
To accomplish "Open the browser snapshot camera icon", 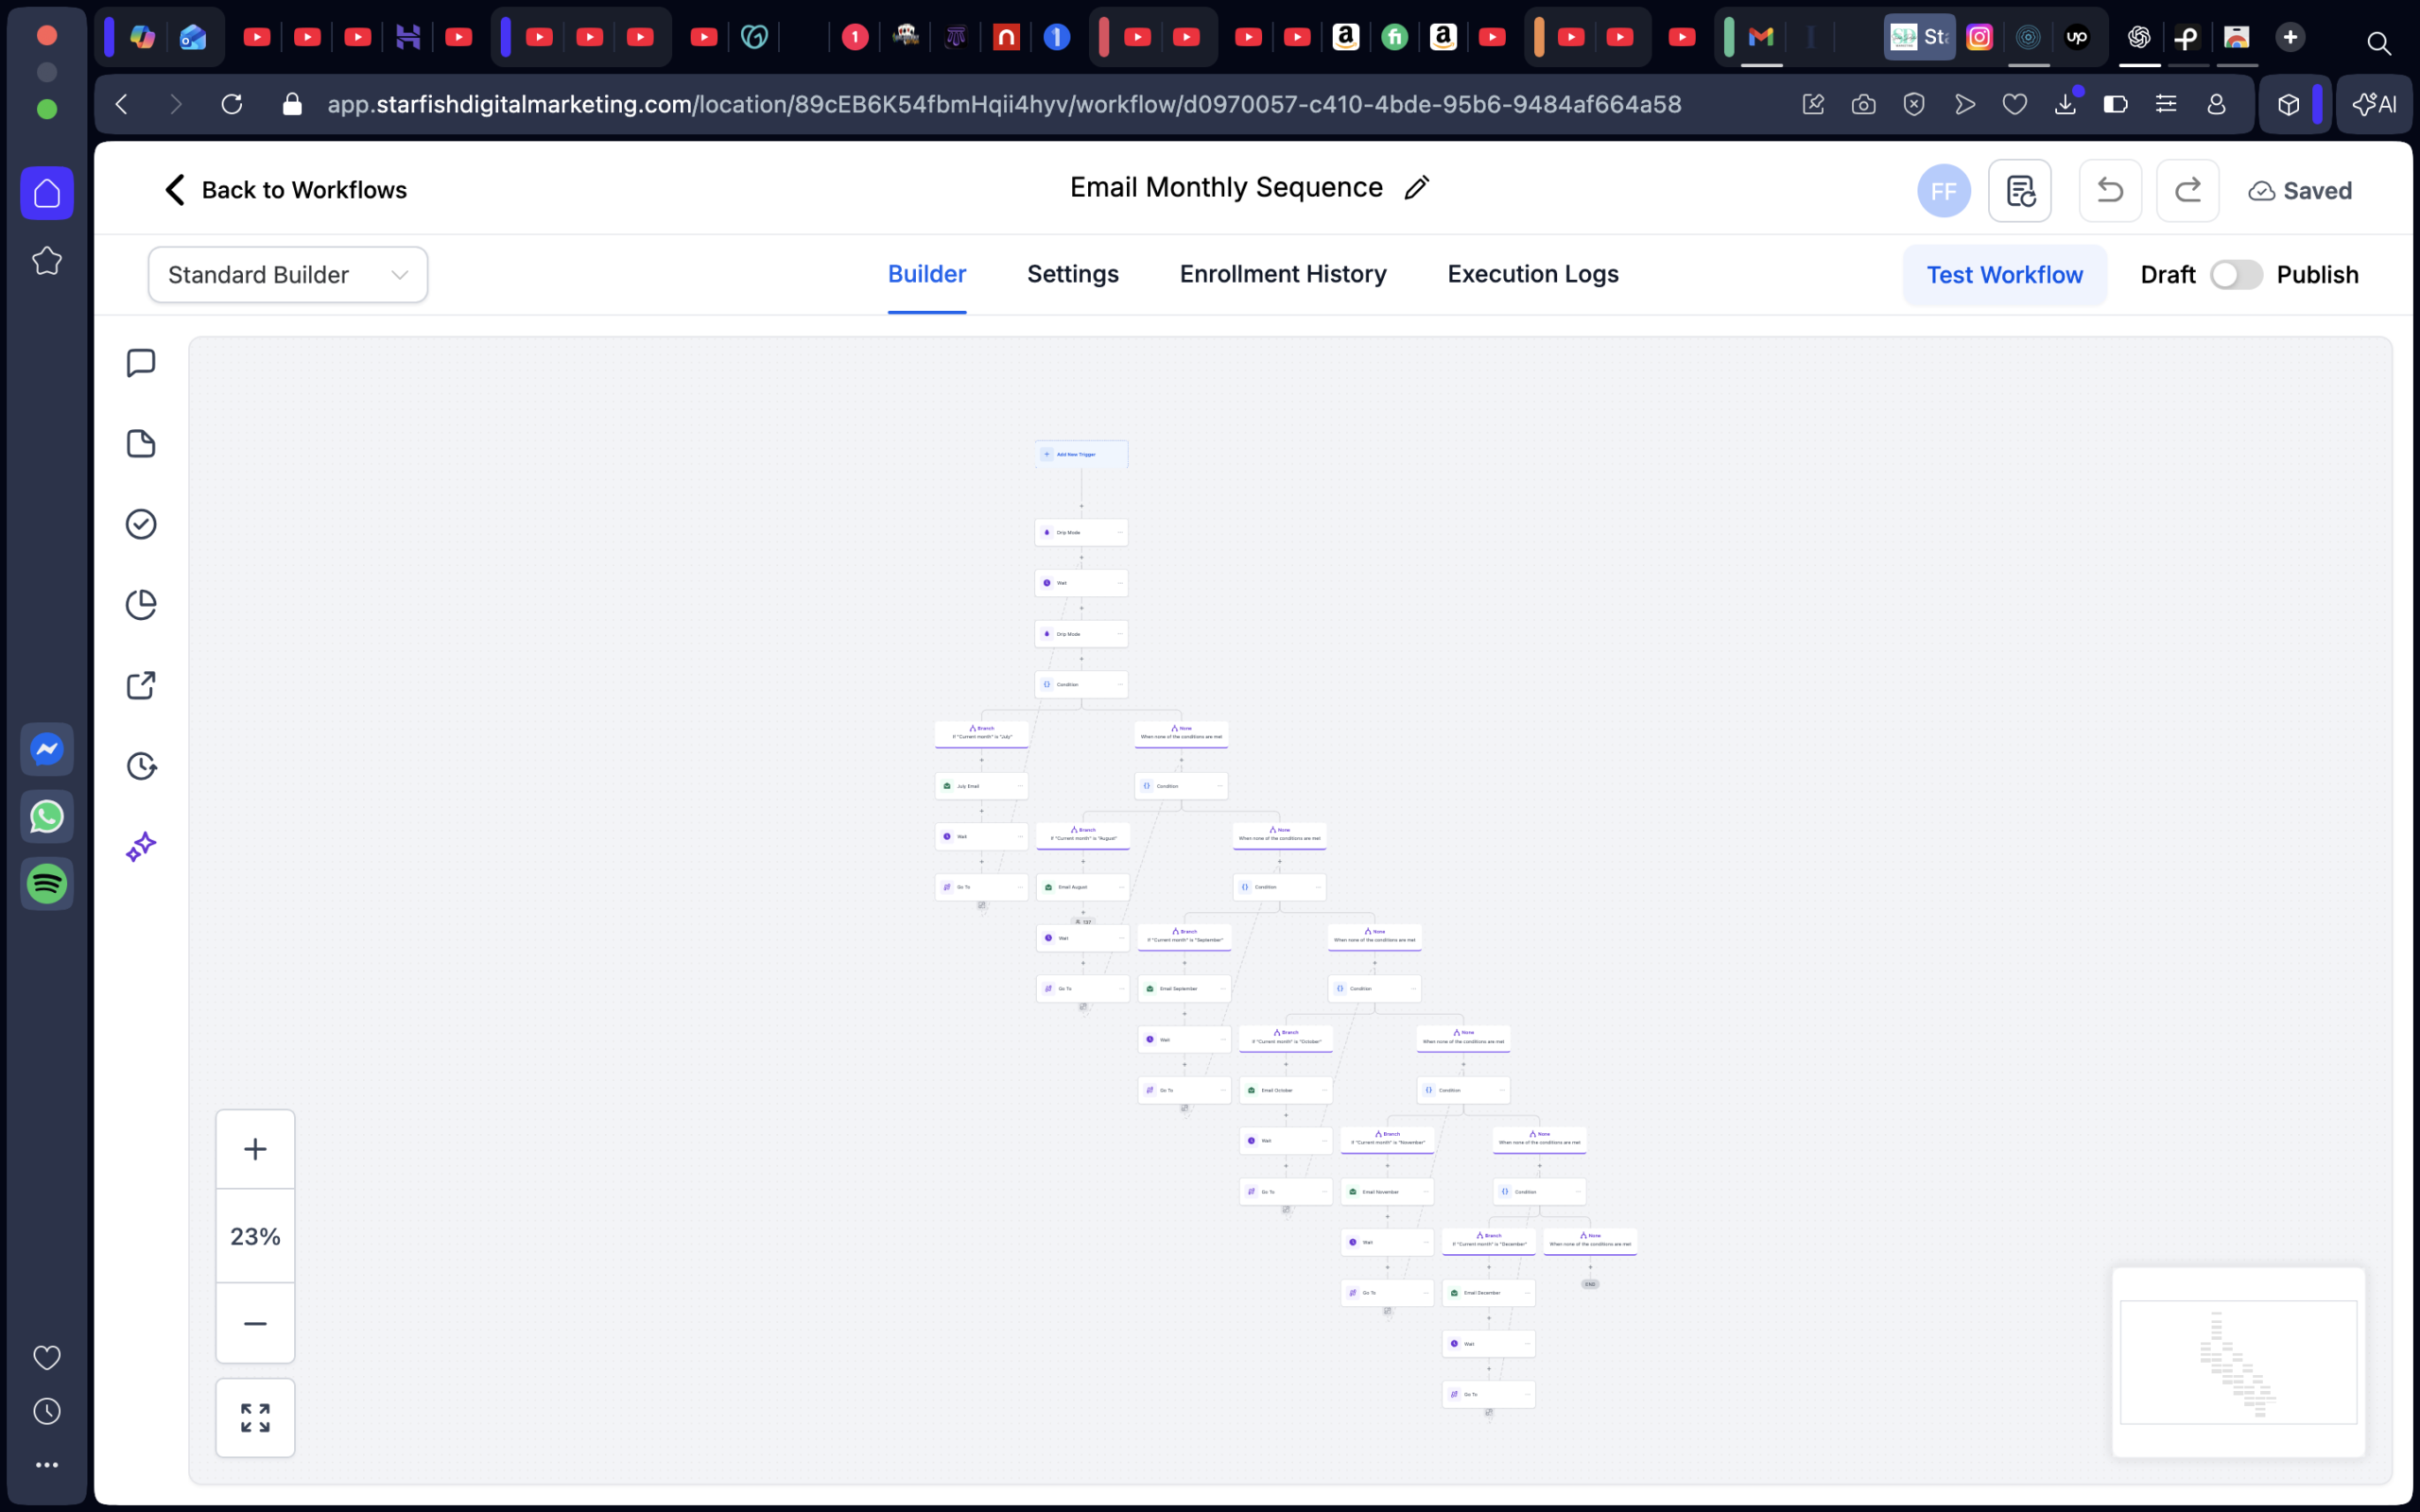I will [x=1863, y=104].
